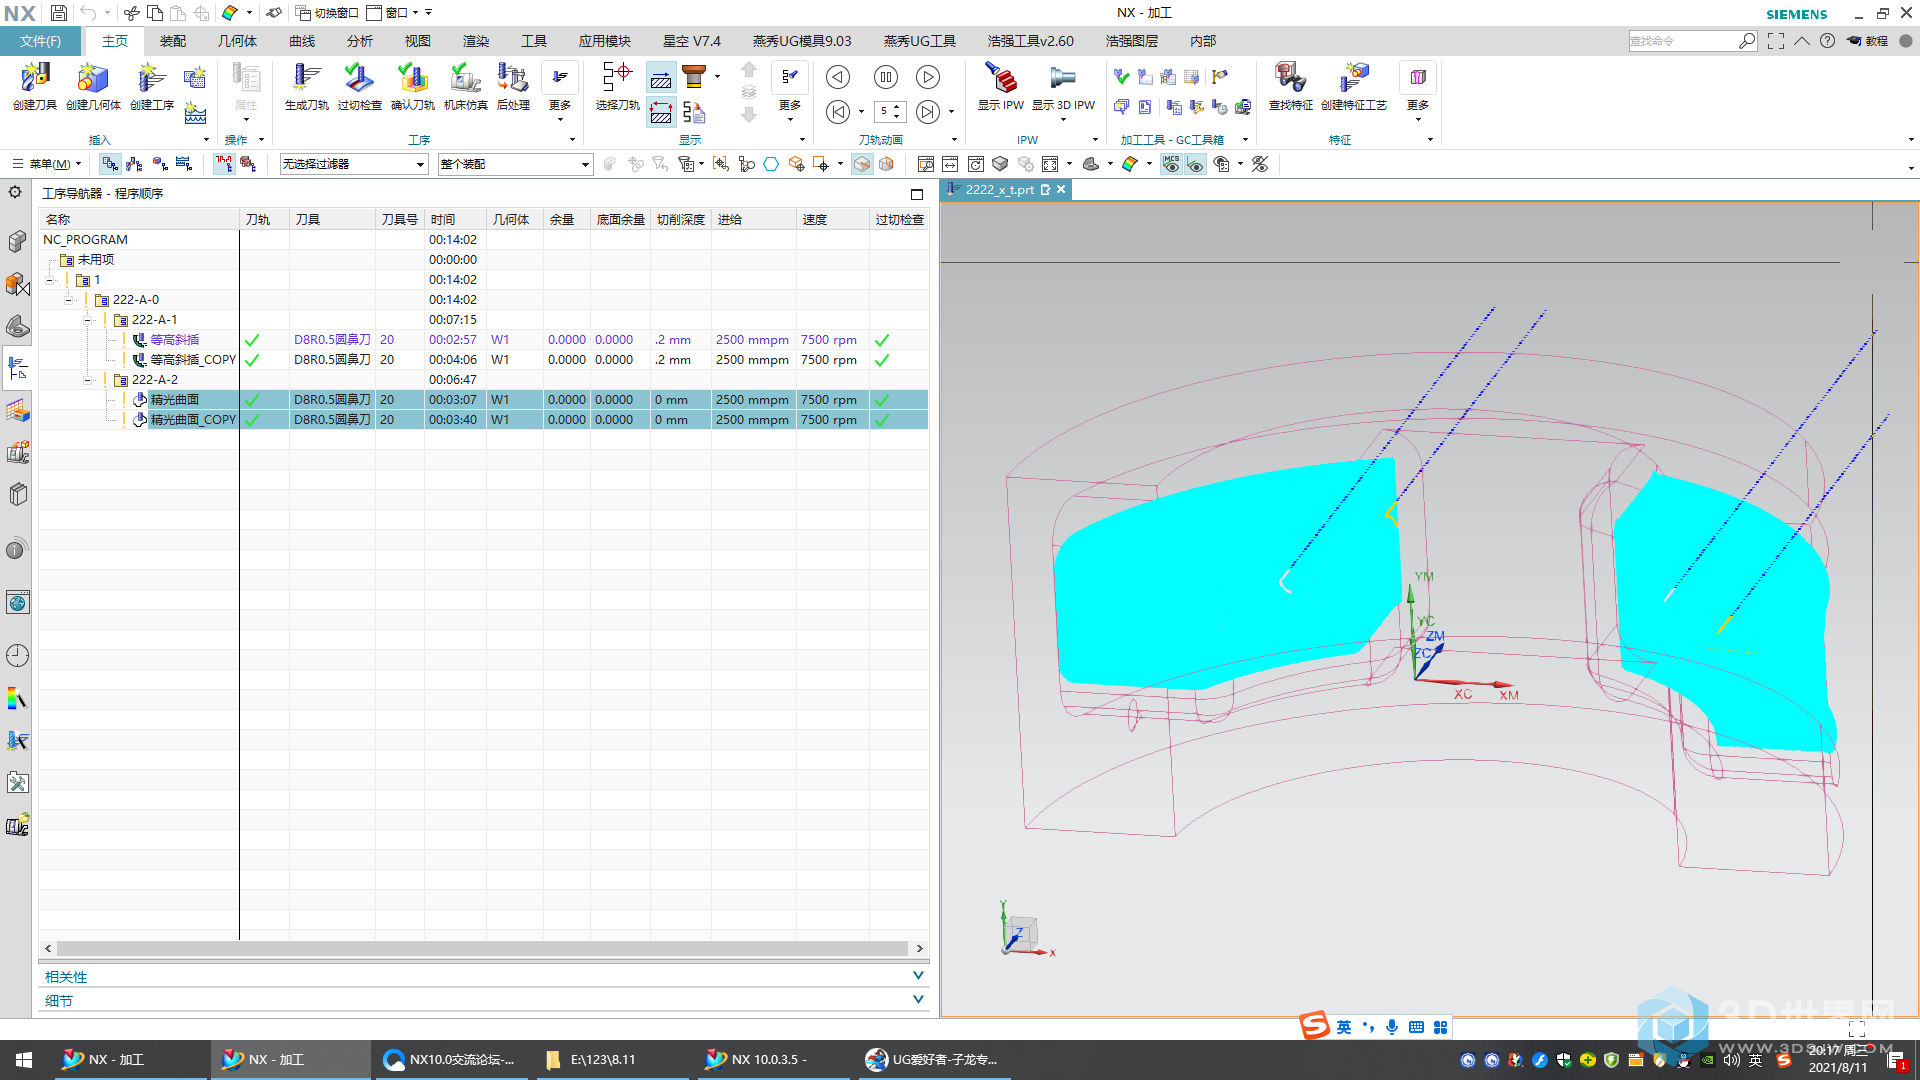Play tool path animation backward
This screenshot has height=1080, width=1920.
pyautogui.click(x=838, y=77)
